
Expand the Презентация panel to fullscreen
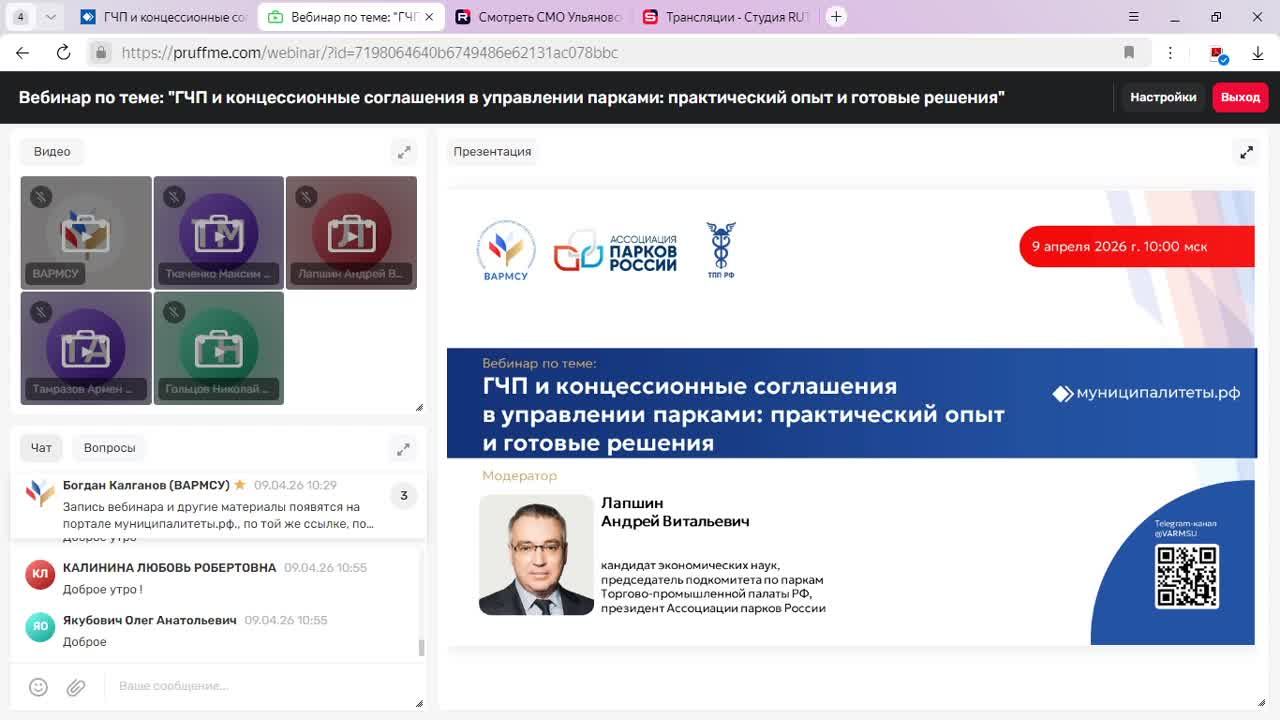pos(1246,152)
